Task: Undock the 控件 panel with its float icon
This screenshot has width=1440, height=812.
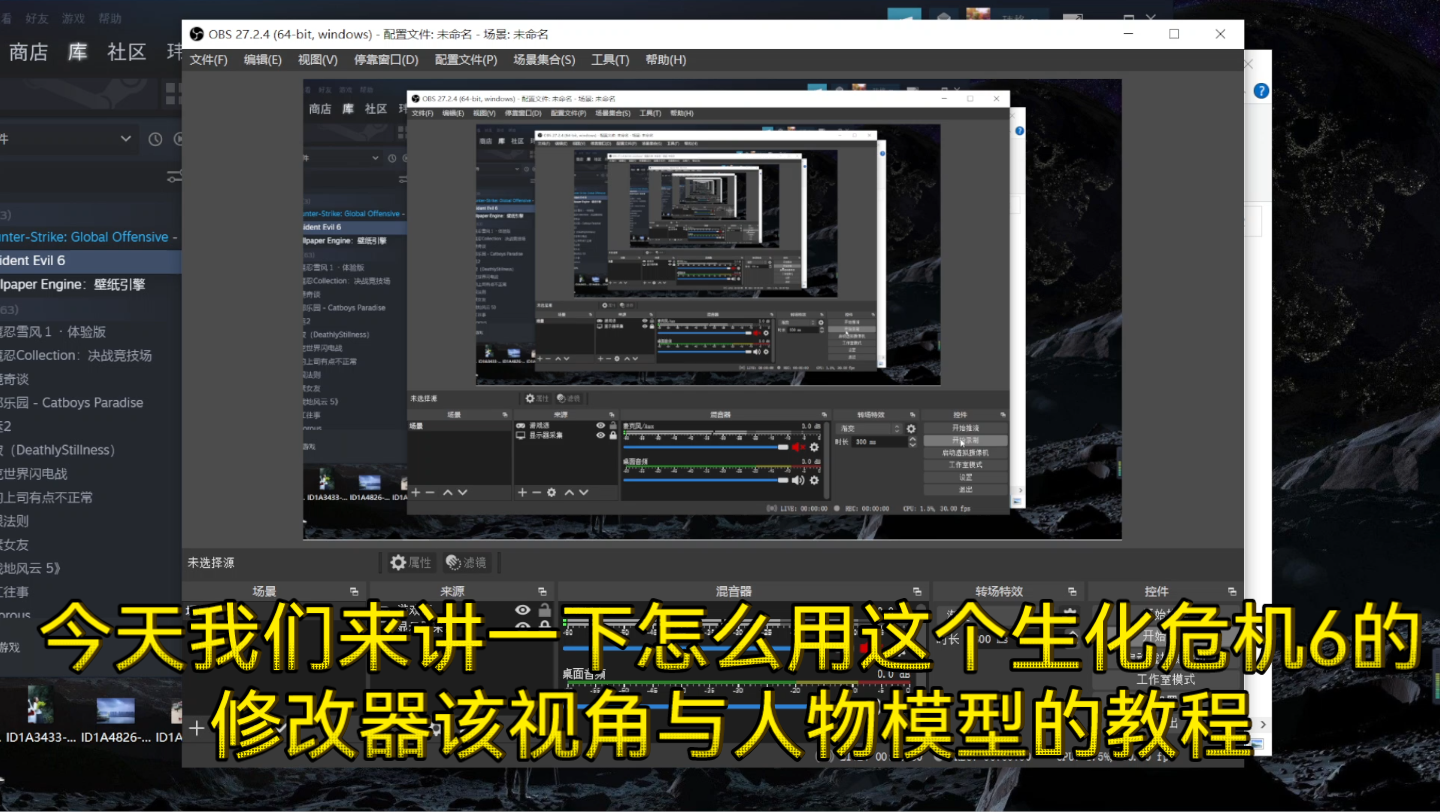Action: click(1230, 592)
